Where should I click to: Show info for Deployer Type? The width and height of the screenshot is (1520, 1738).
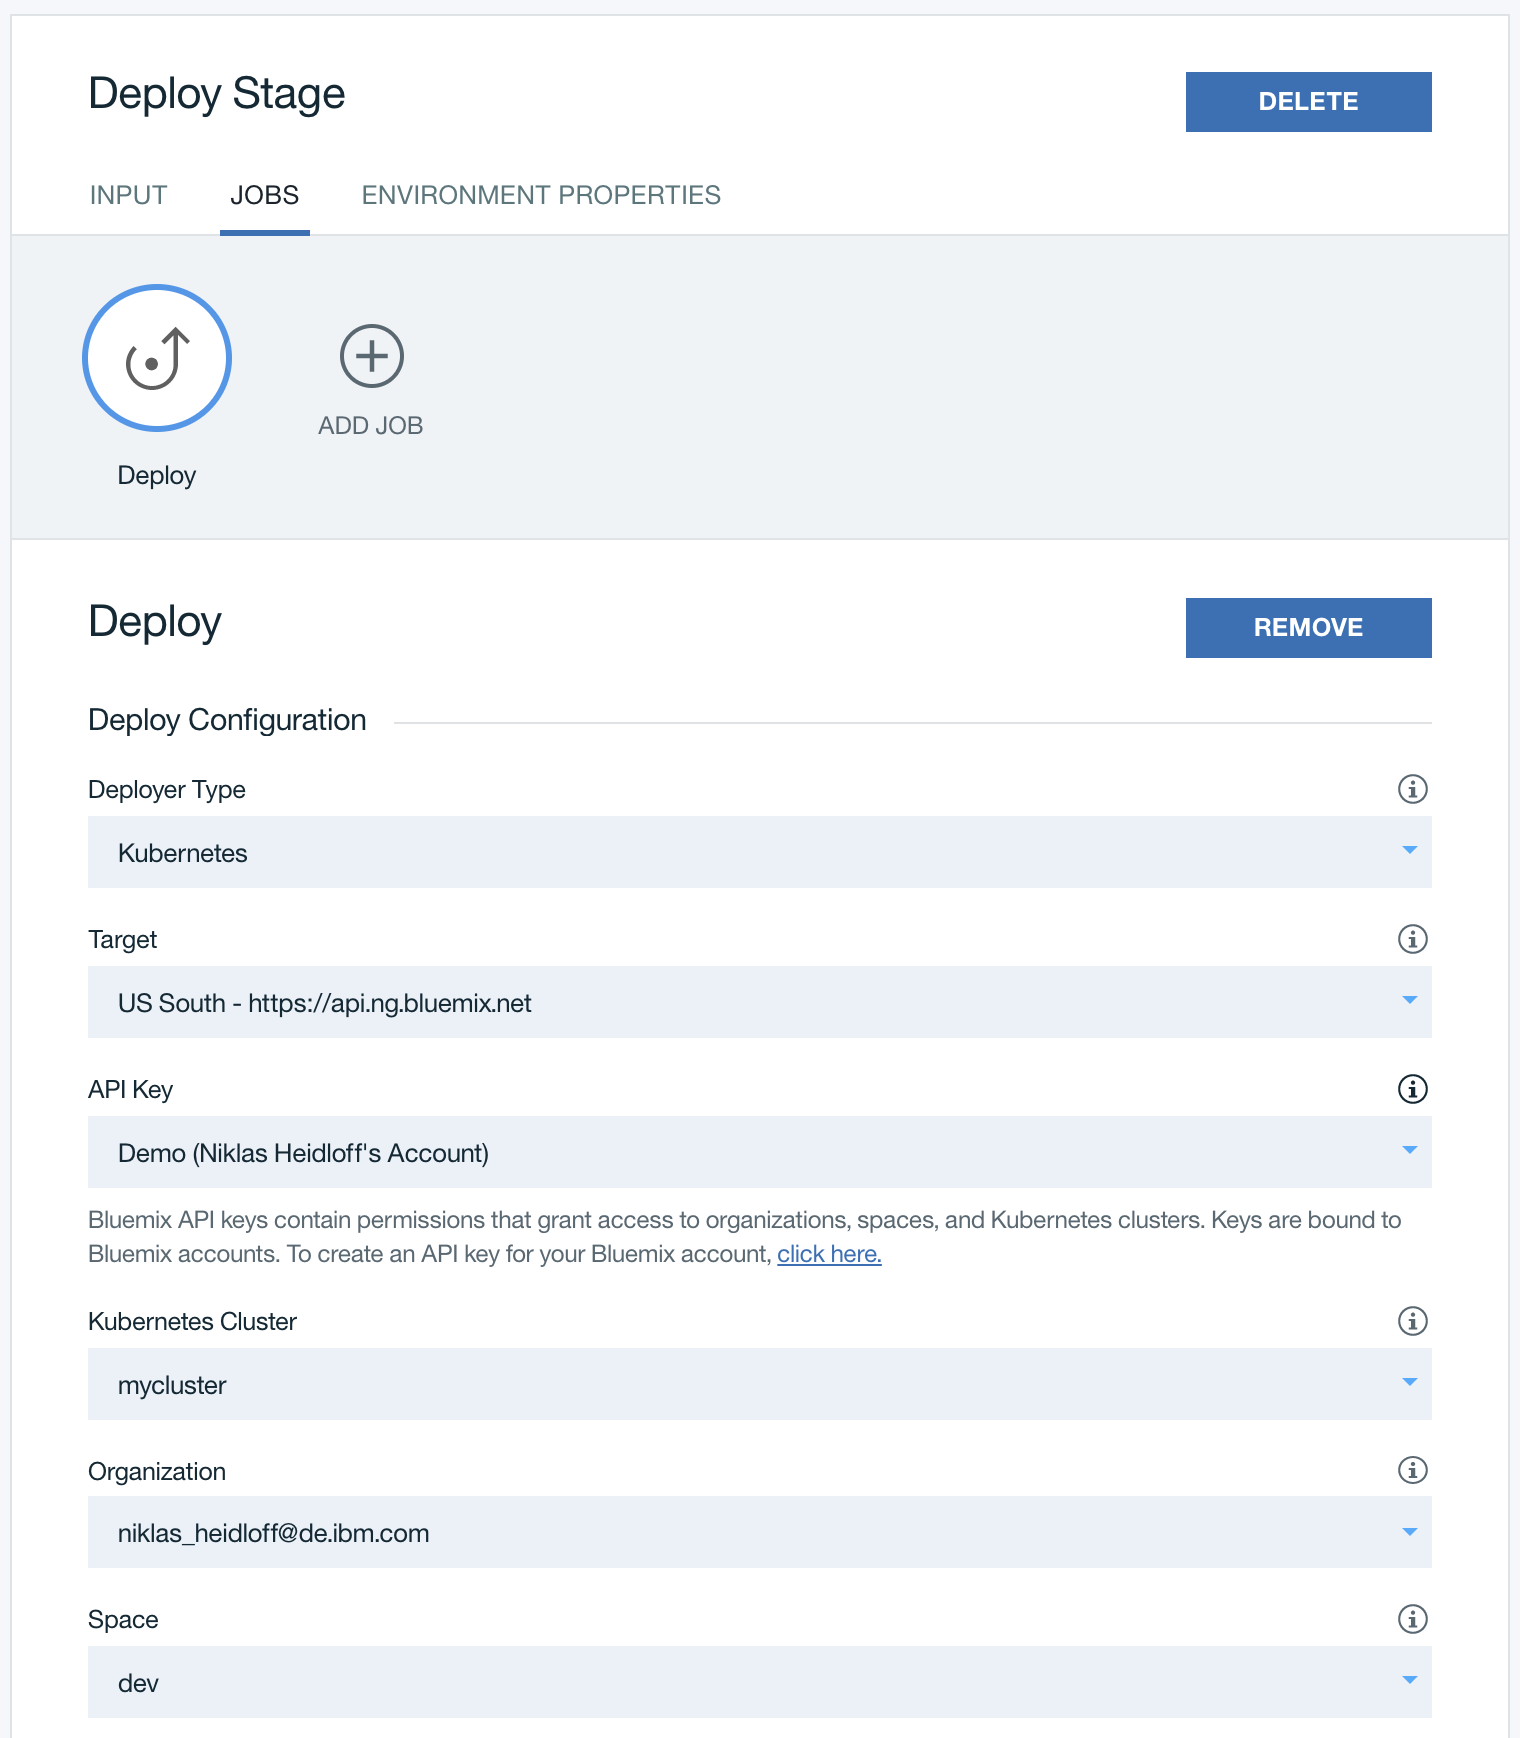tap(1412, 789)
